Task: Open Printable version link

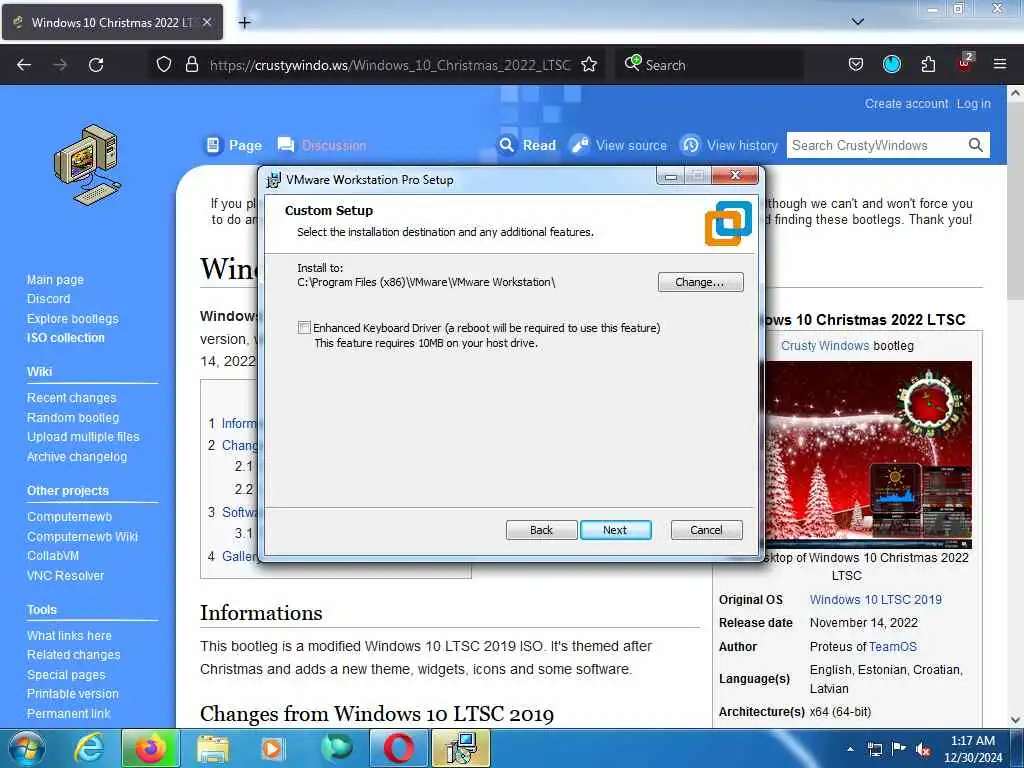Action: pyautogui.click(x=72, y=694)
